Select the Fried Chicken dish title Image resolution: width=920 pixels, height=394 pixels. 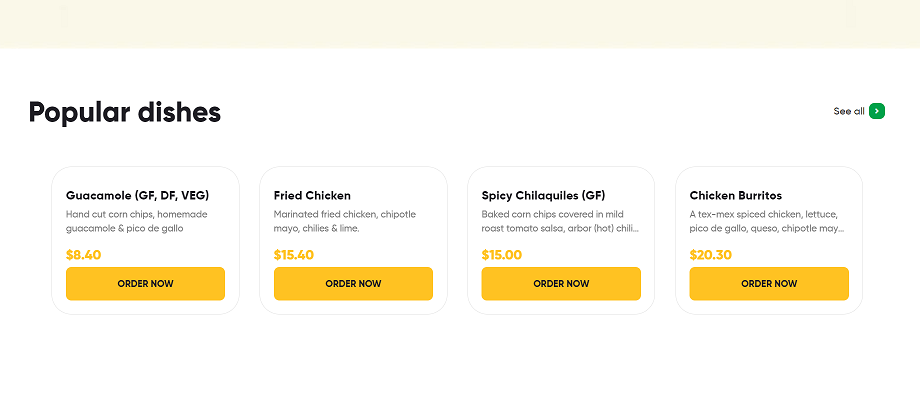point(312,195)
